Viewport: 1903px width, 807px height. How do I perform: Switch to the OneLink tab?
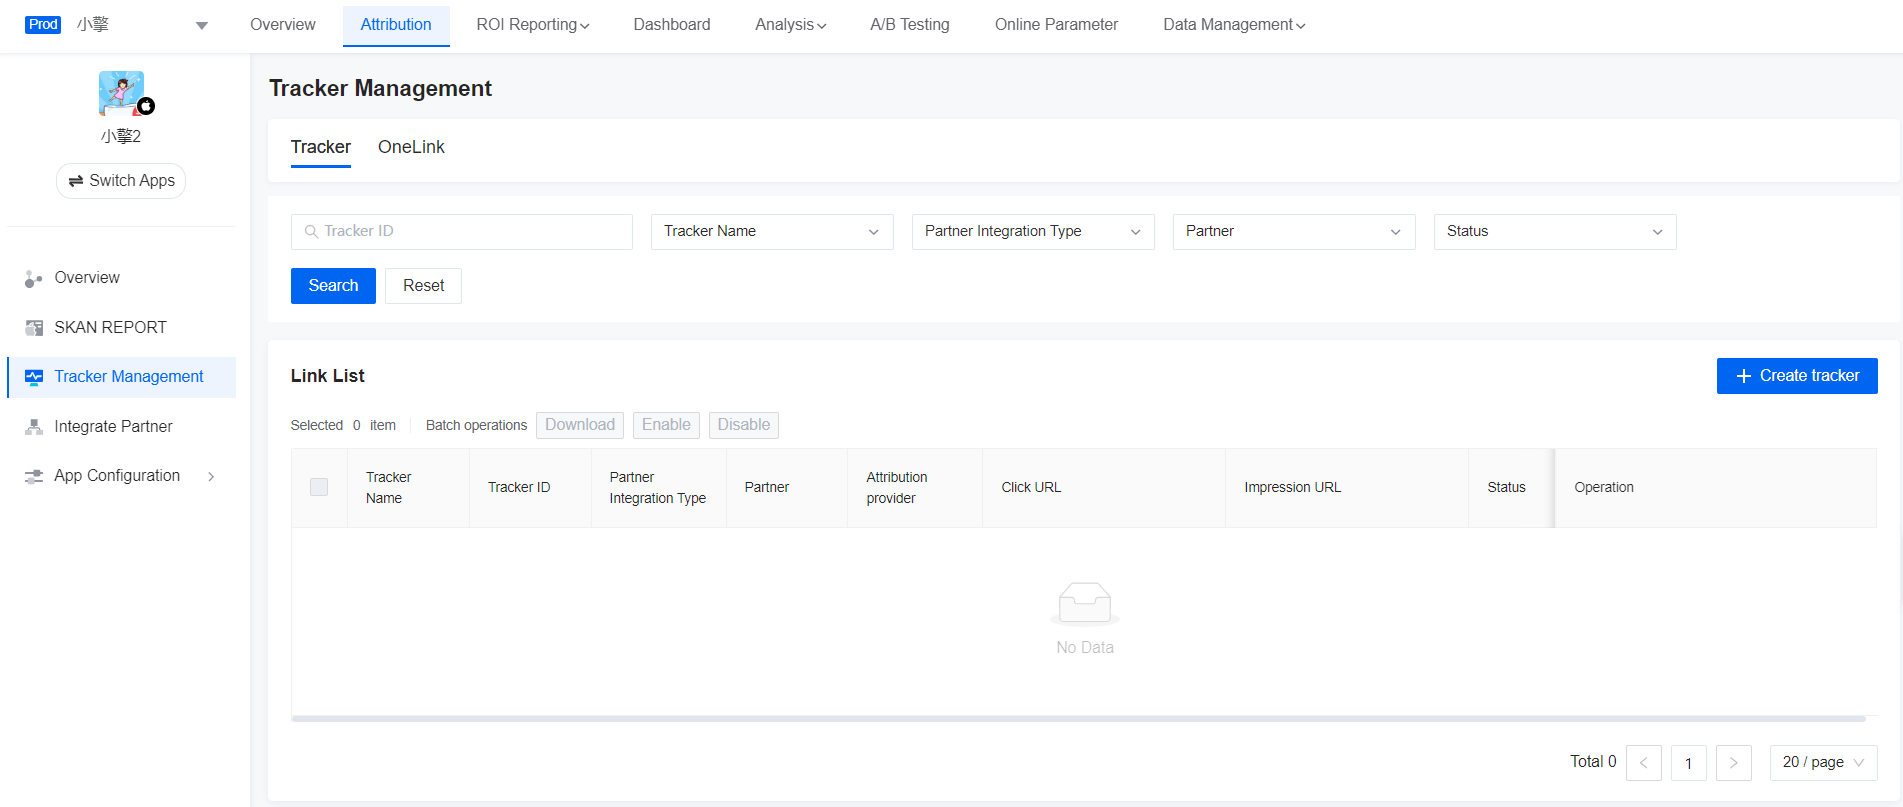(x=411, y=147)
